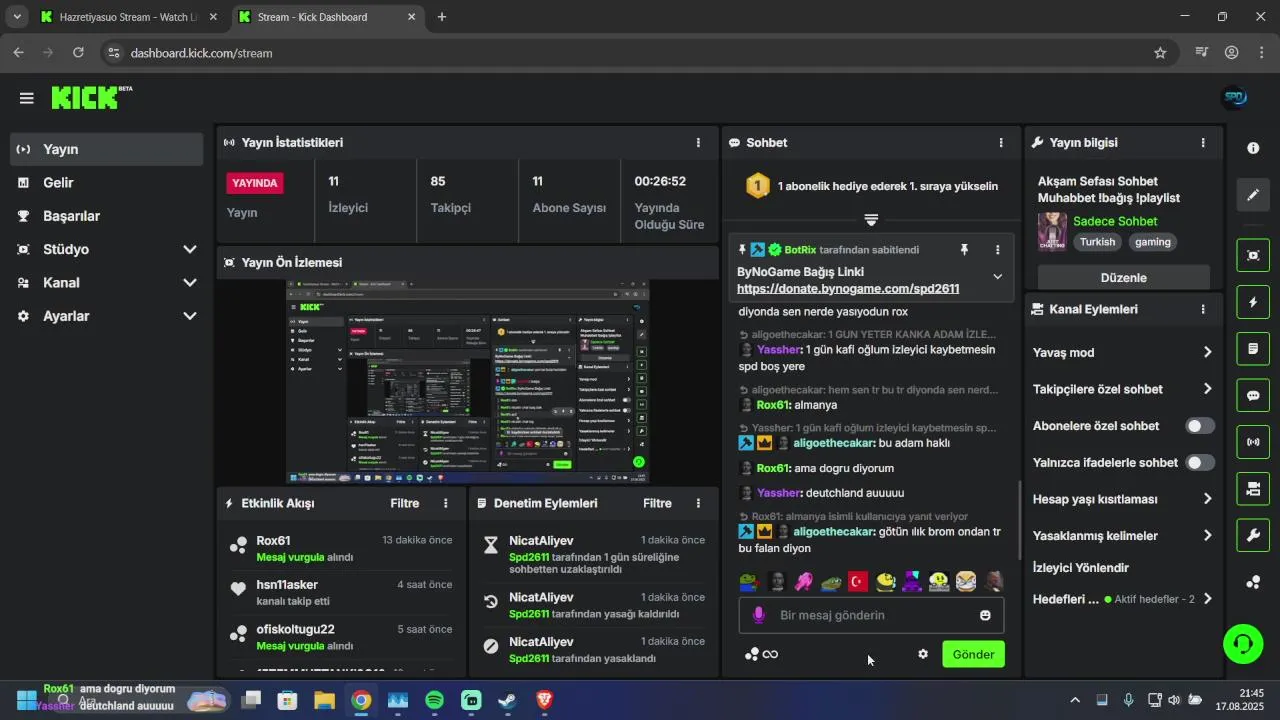Click the Bir mesaj gönderin input field
Viewport: 1280px width, 720px height.
871,615
